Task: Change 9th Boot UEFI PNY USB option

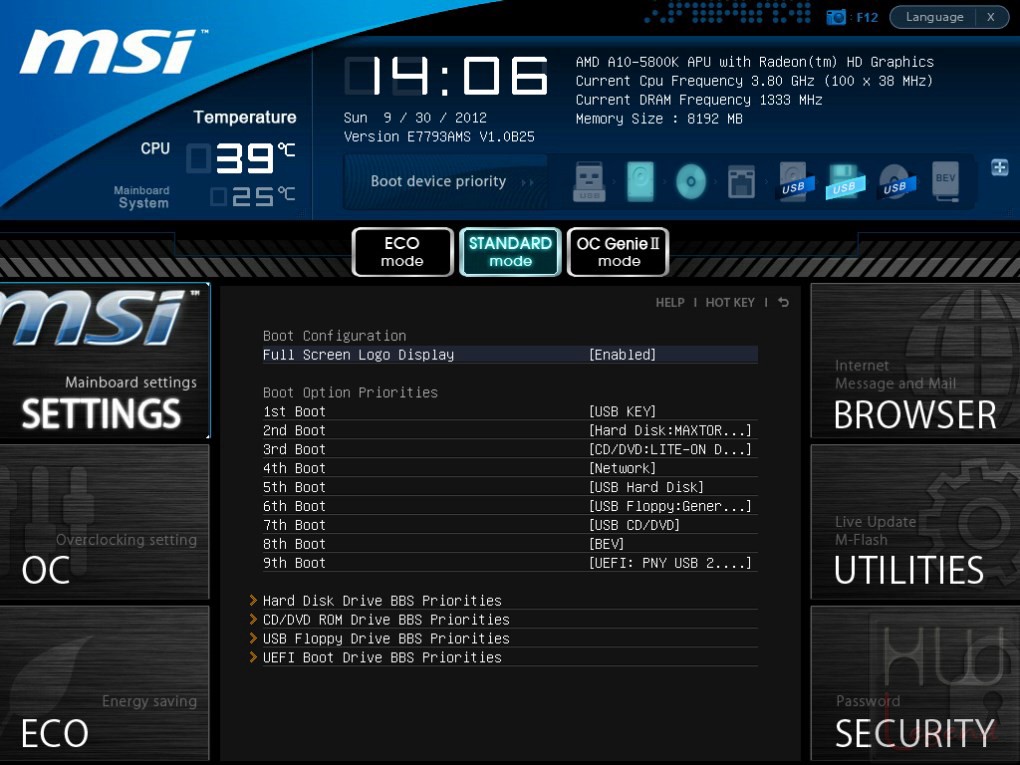Action: (x=670, y=563)
